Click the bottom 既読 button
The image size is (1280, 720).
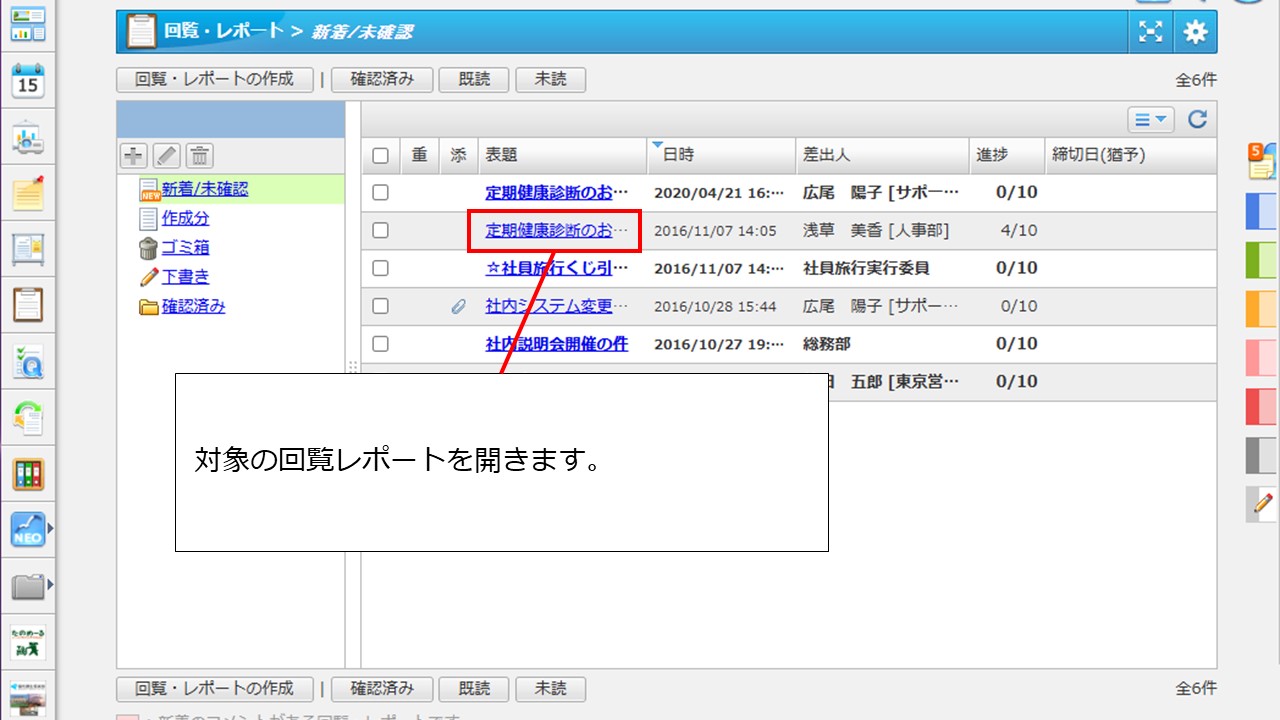coord(474,689)
